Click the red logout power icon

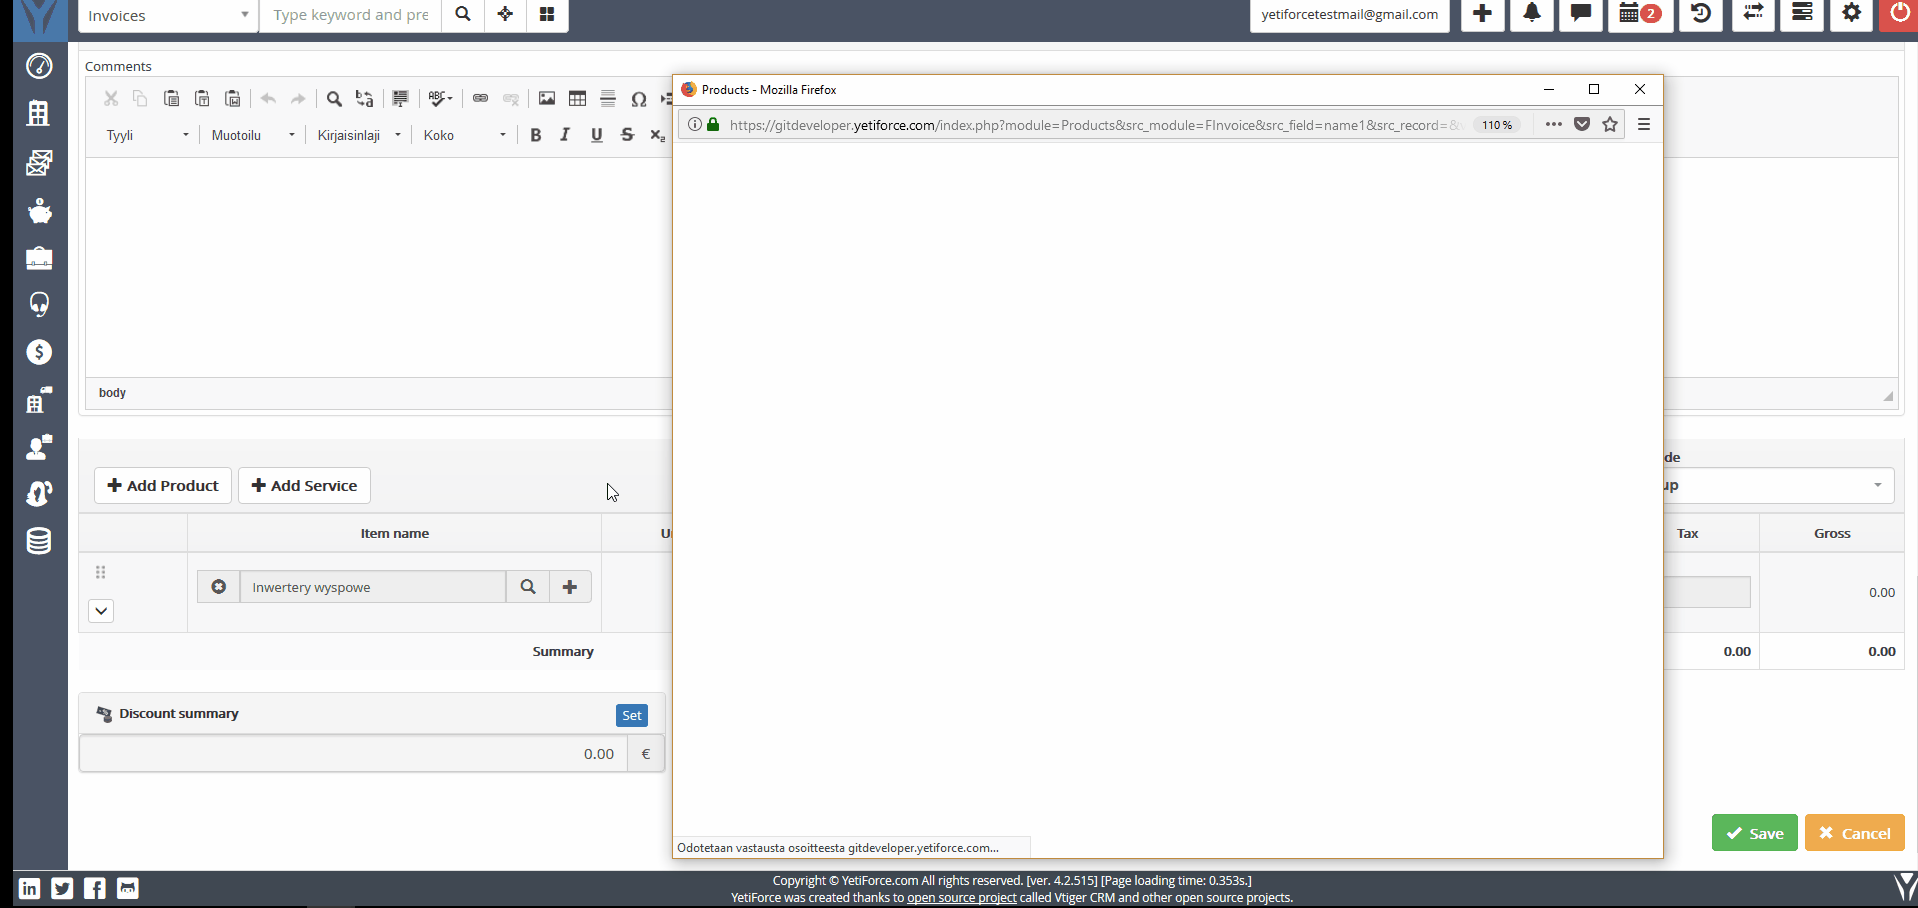tap(1897, 15)
